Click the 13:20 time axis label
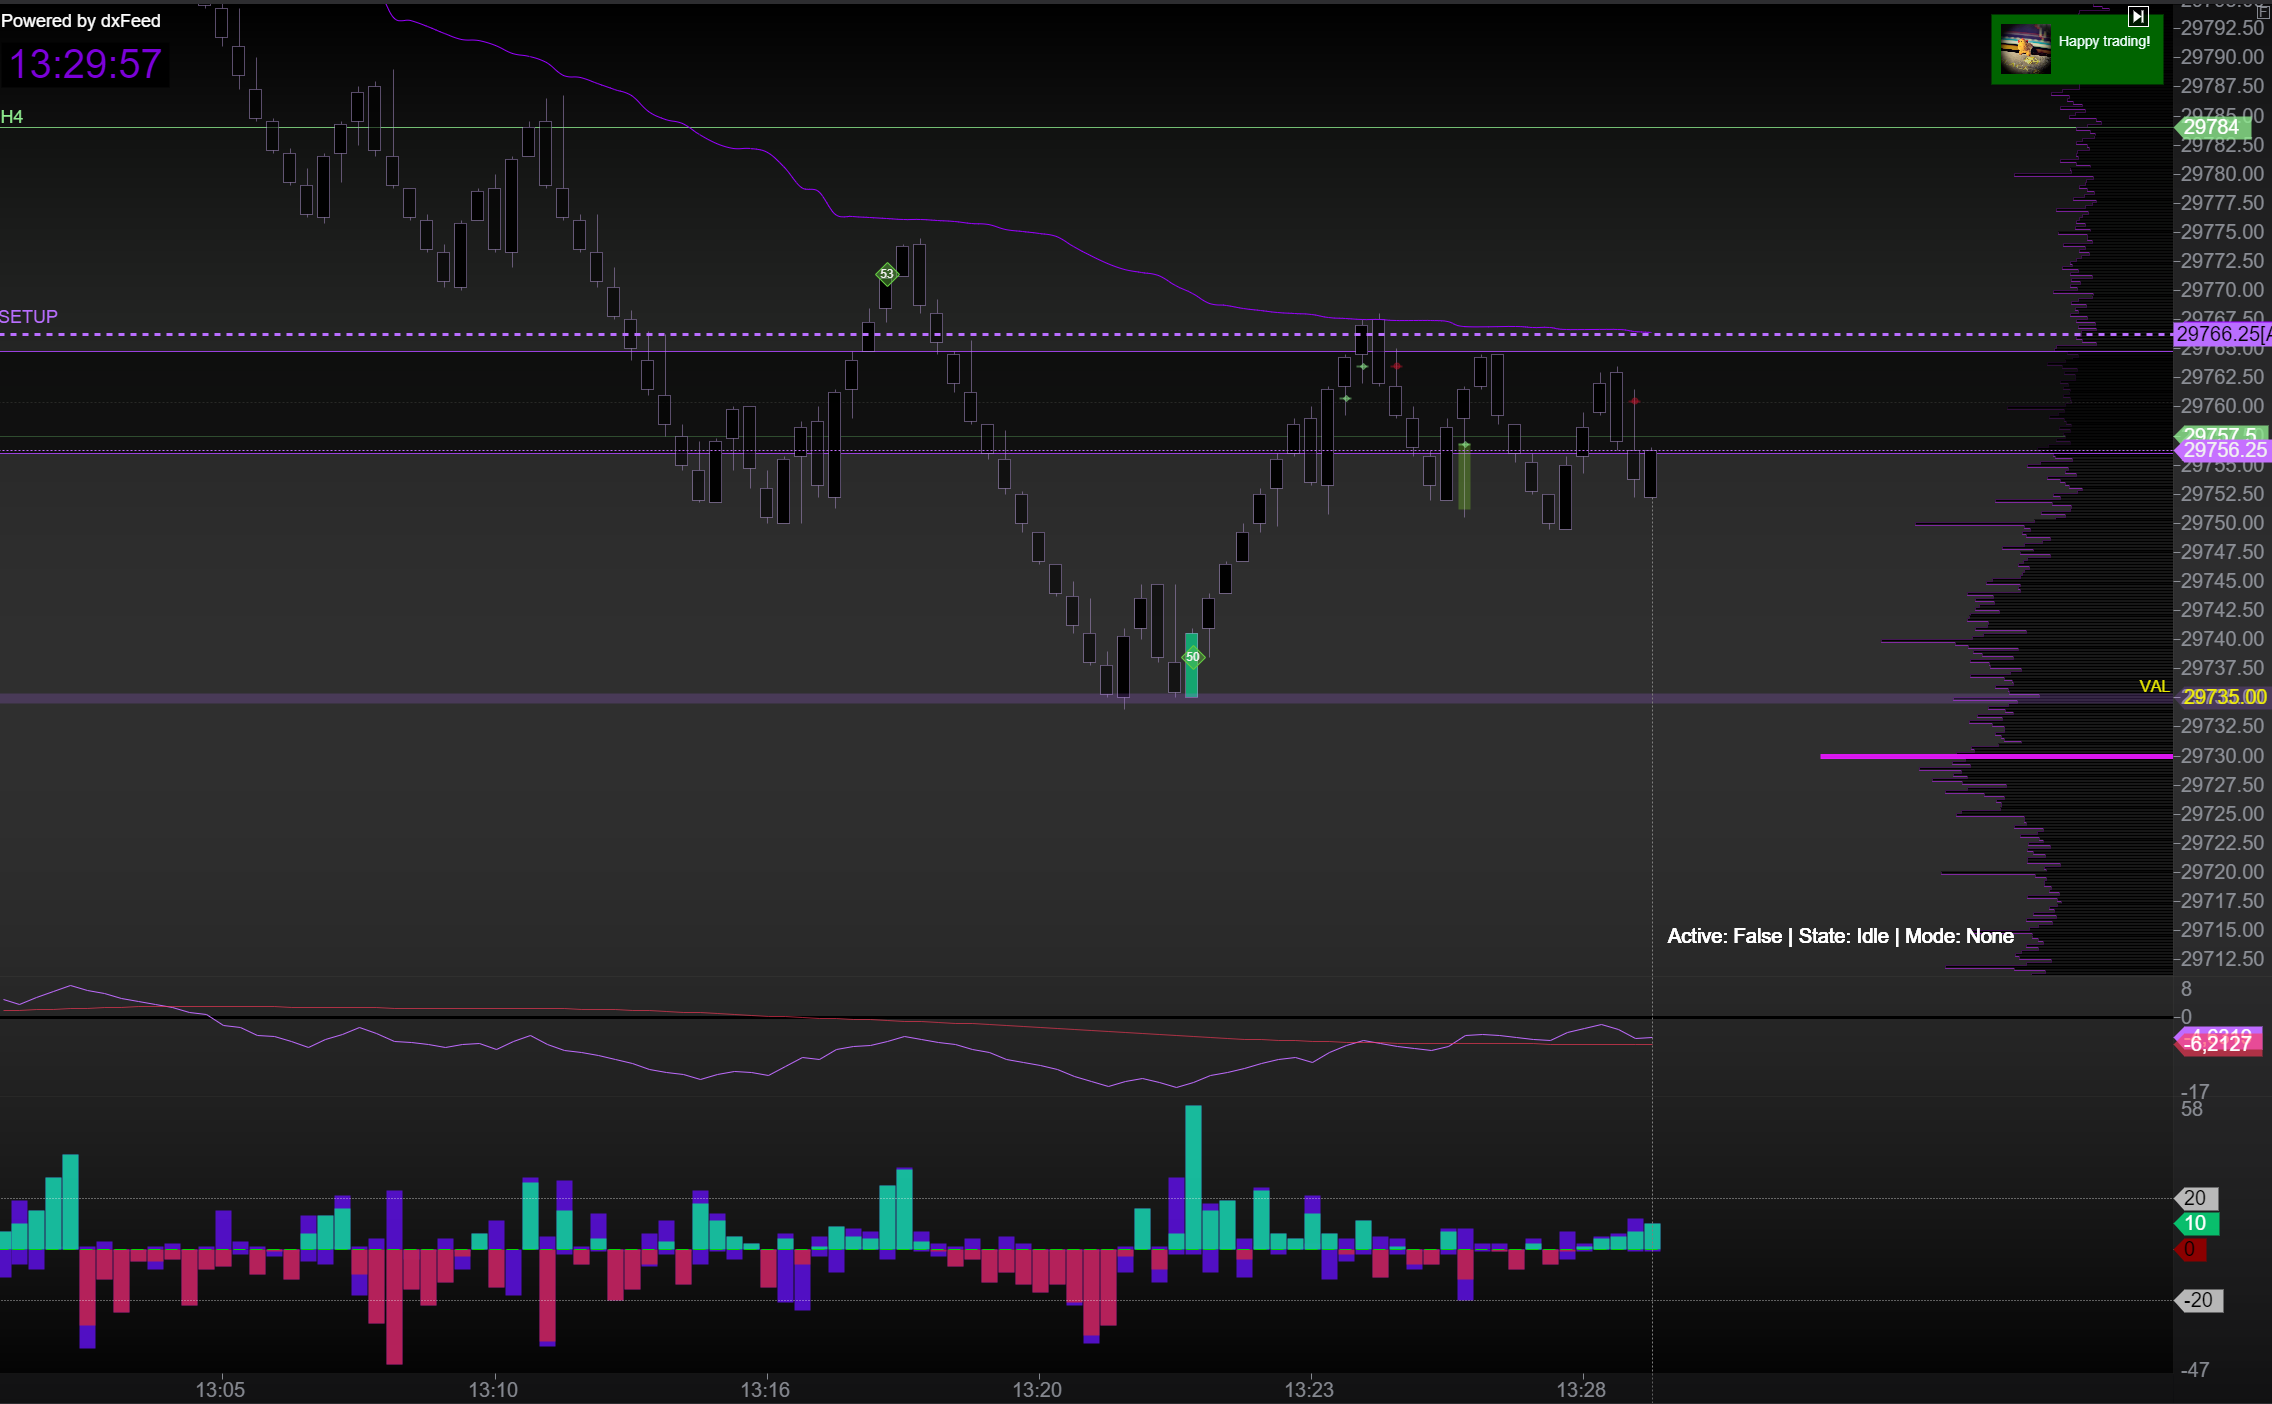2272x1404 pixels. pyautogui.click(x=1037, y=1389)
